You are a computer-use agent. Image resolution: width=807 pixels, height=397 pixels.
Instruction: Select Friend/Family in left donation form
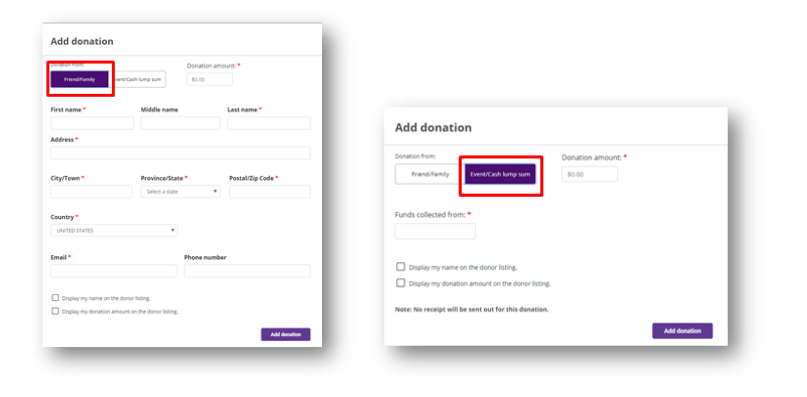(80, 79)
